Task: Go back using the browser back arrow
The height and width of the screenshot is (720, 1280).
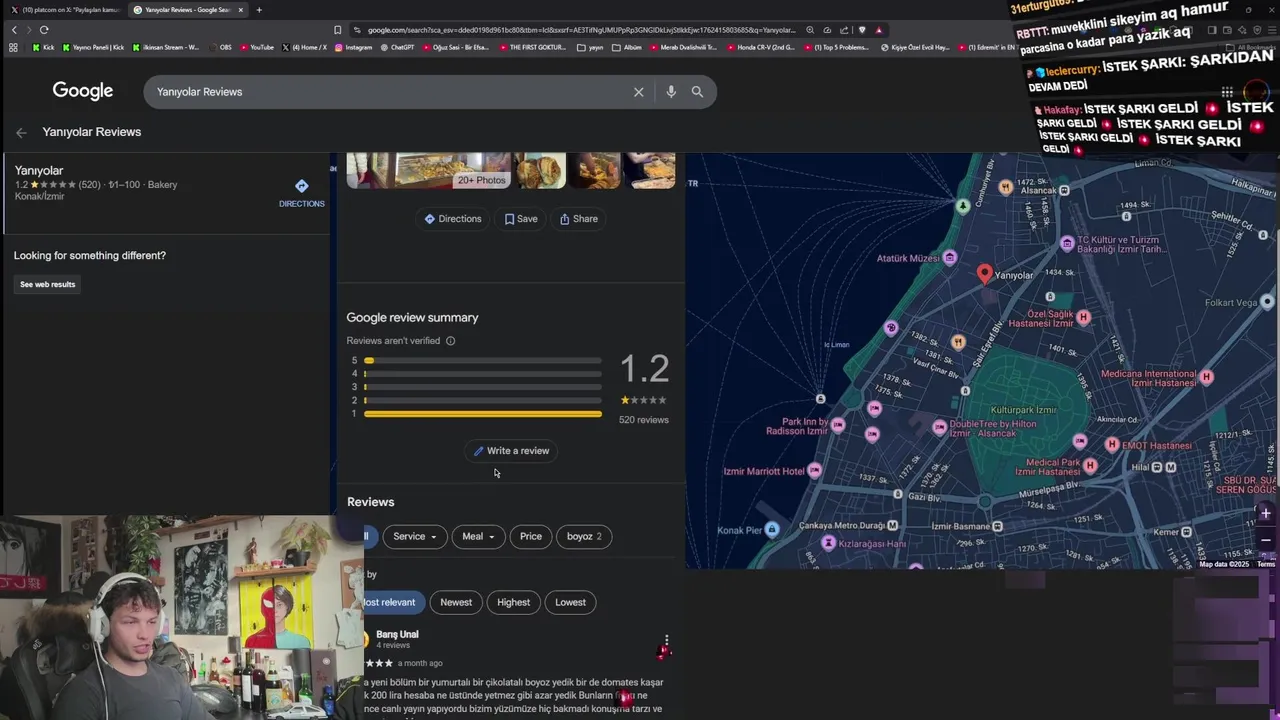Action: [14, 30]
